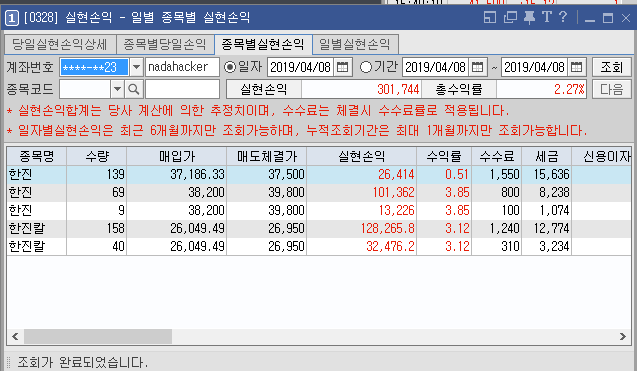Click realized profit value 128,265.8
Screen dimensions: 637x371
tap(388, 228)
